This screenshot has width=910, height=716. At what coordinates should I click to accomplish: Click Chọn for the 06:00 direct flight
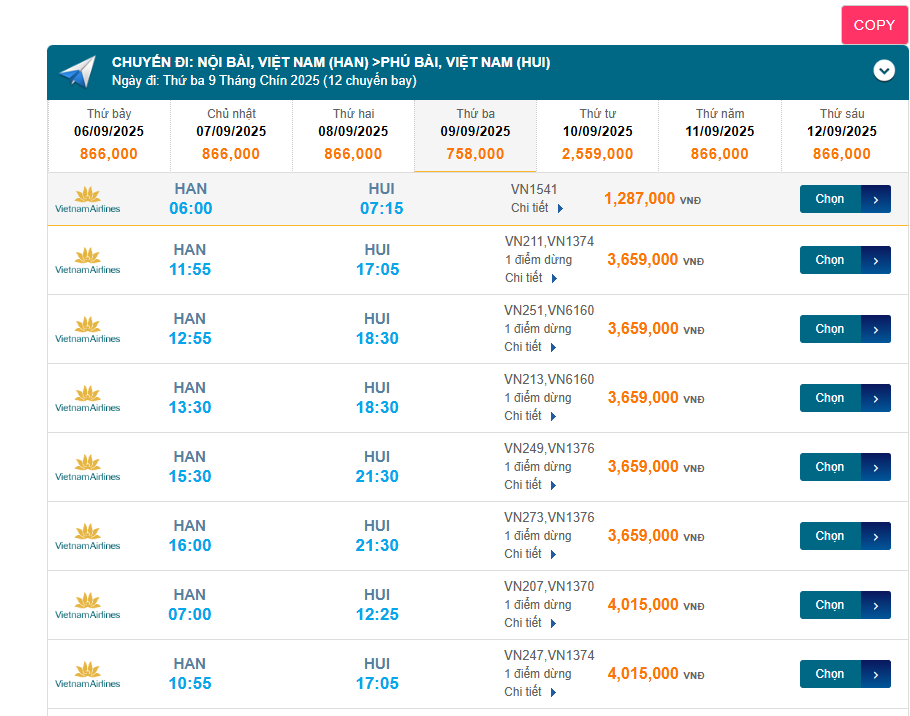tap(844, 199)
